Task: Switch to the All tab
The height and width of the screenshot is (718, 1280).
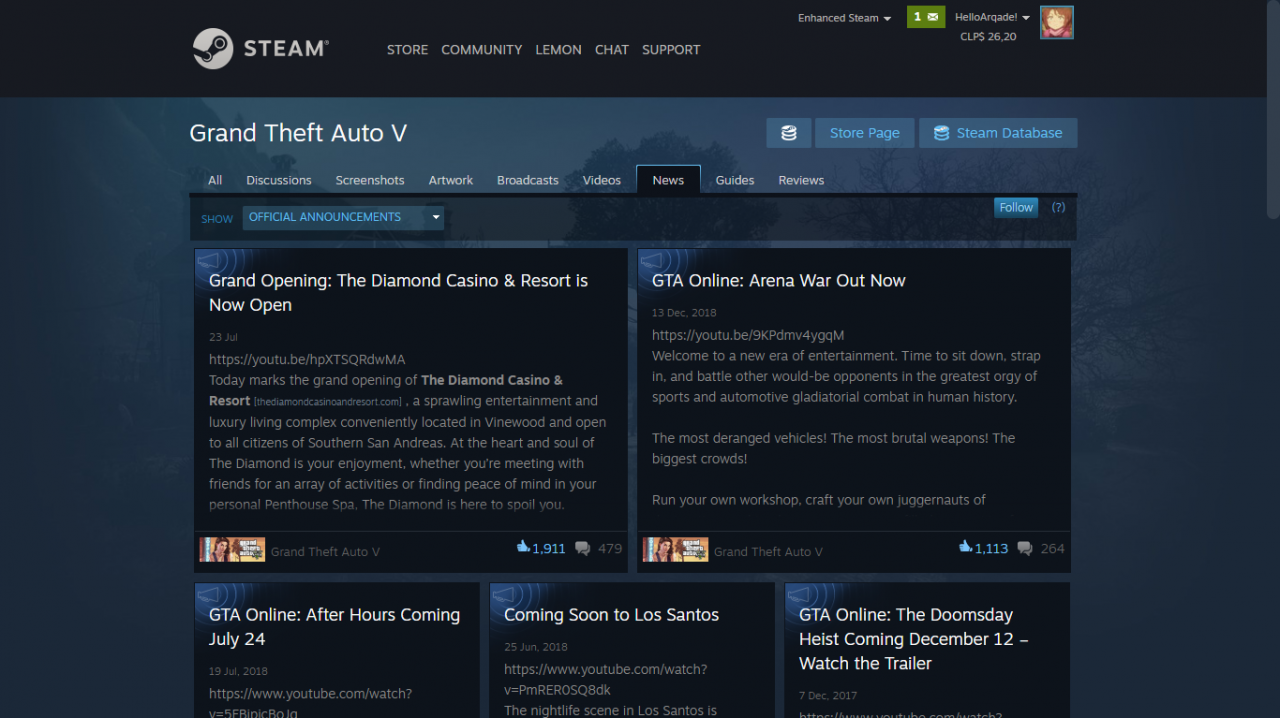Action: point(215,180)
